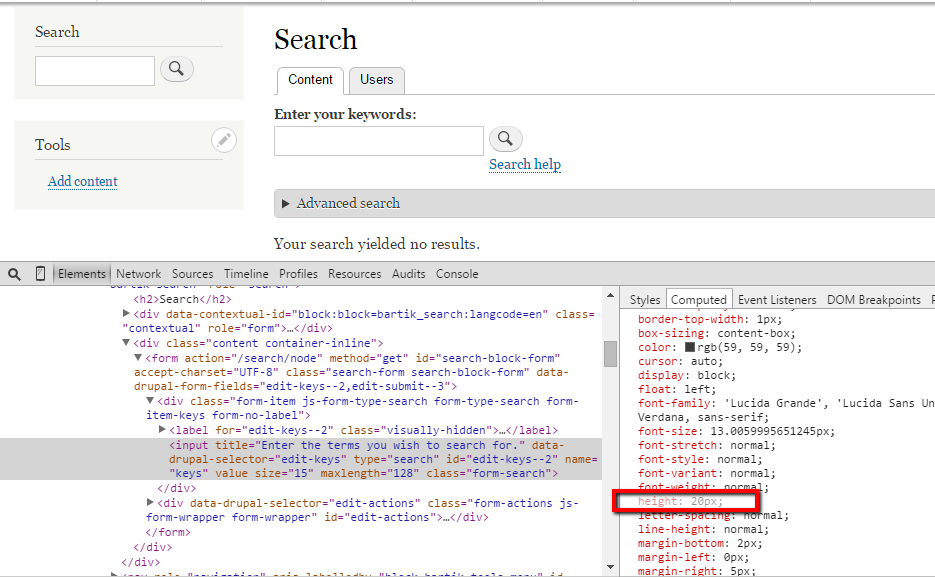Open the DOM Breakpoints sidebar tab
This screenshot has width=935, height=577.
(x=874, y=300)
